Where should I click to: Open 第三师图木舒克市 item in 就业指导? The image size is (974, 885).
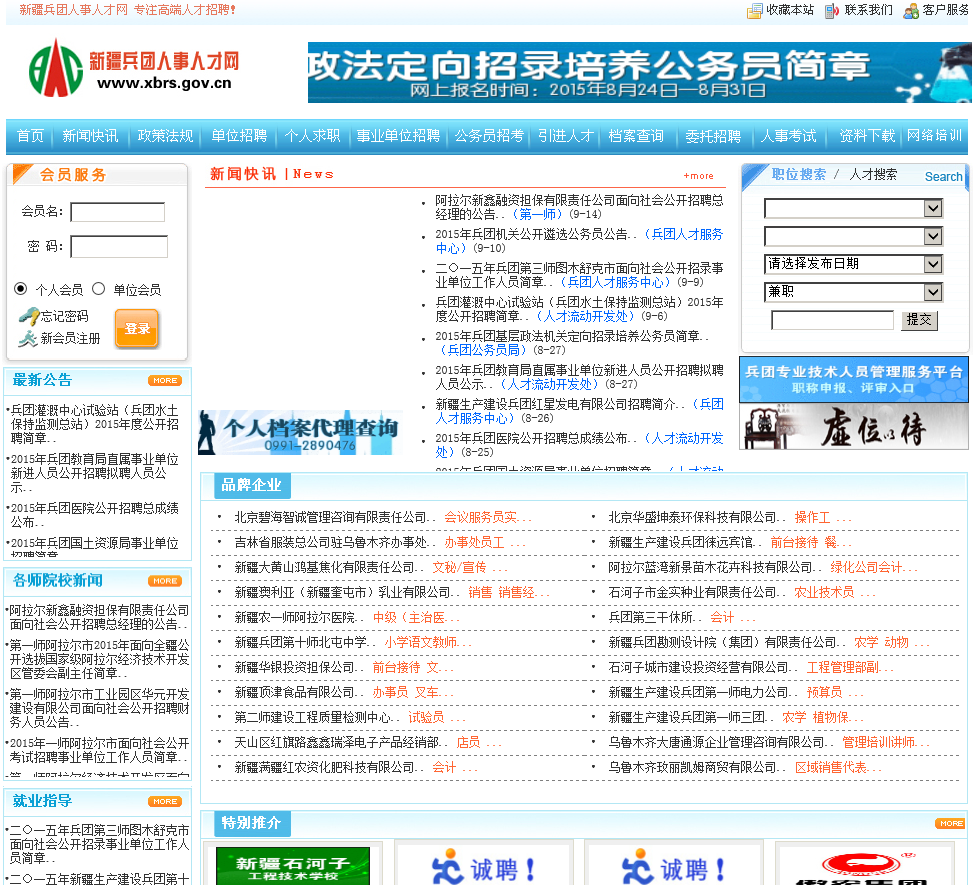[99, 844]
